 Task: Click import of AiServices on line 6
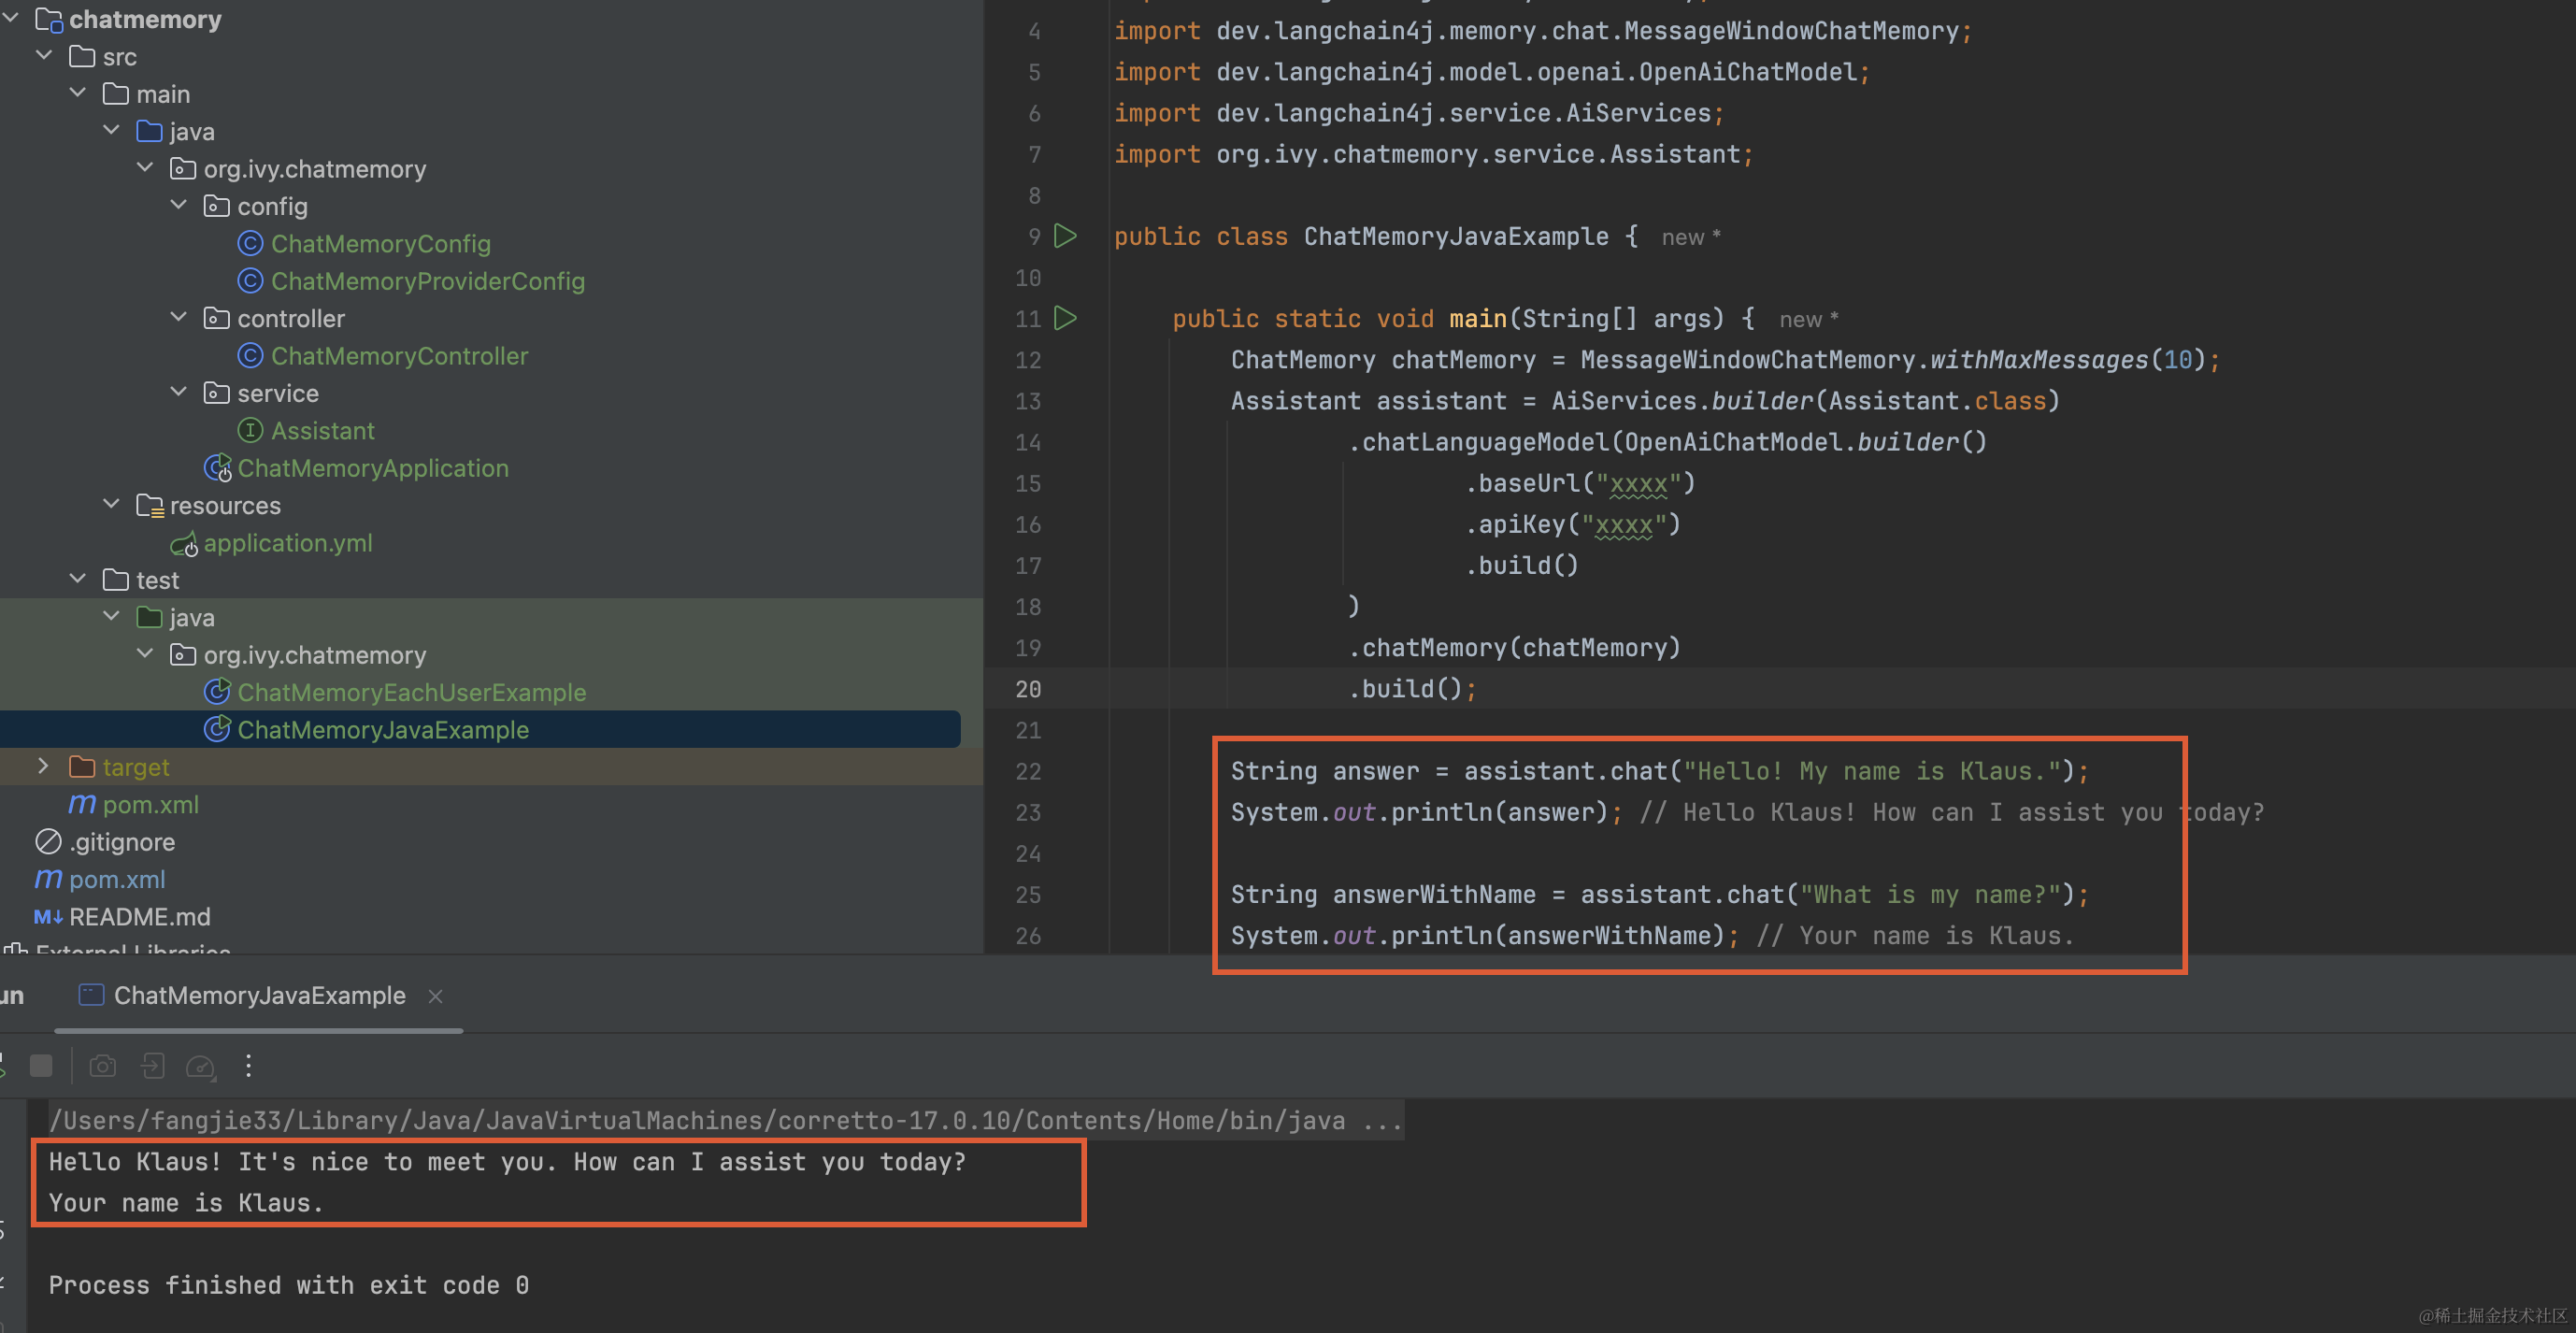point(1419,113)
